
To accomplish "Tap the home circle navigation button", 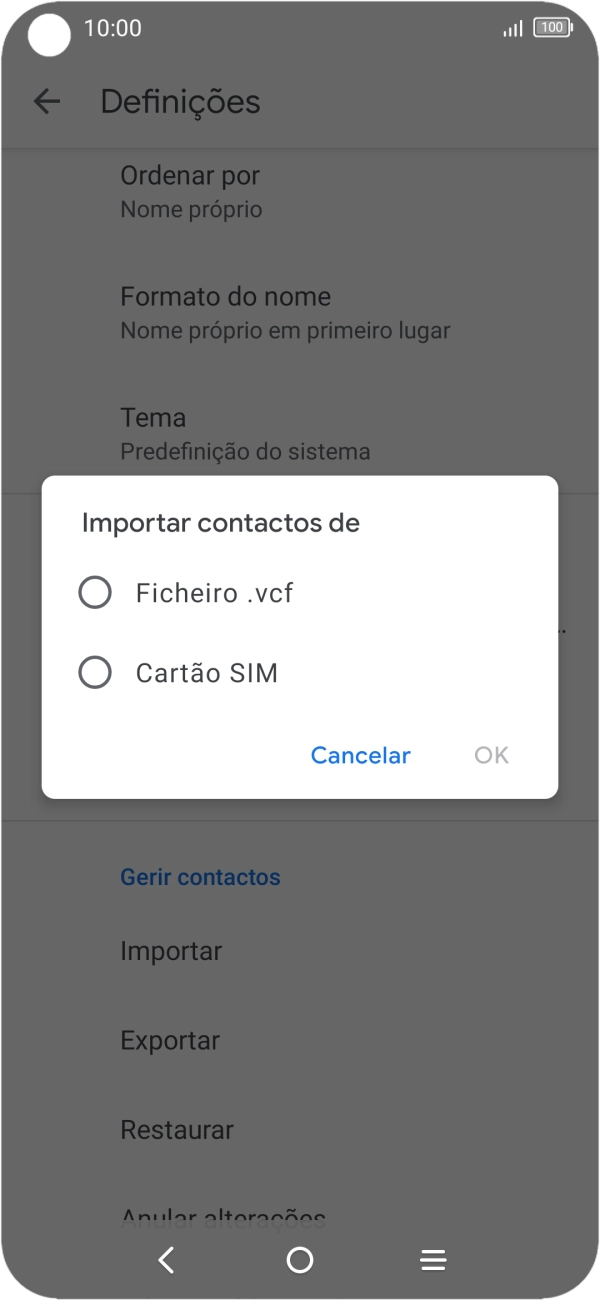I will pos(299,1260).
